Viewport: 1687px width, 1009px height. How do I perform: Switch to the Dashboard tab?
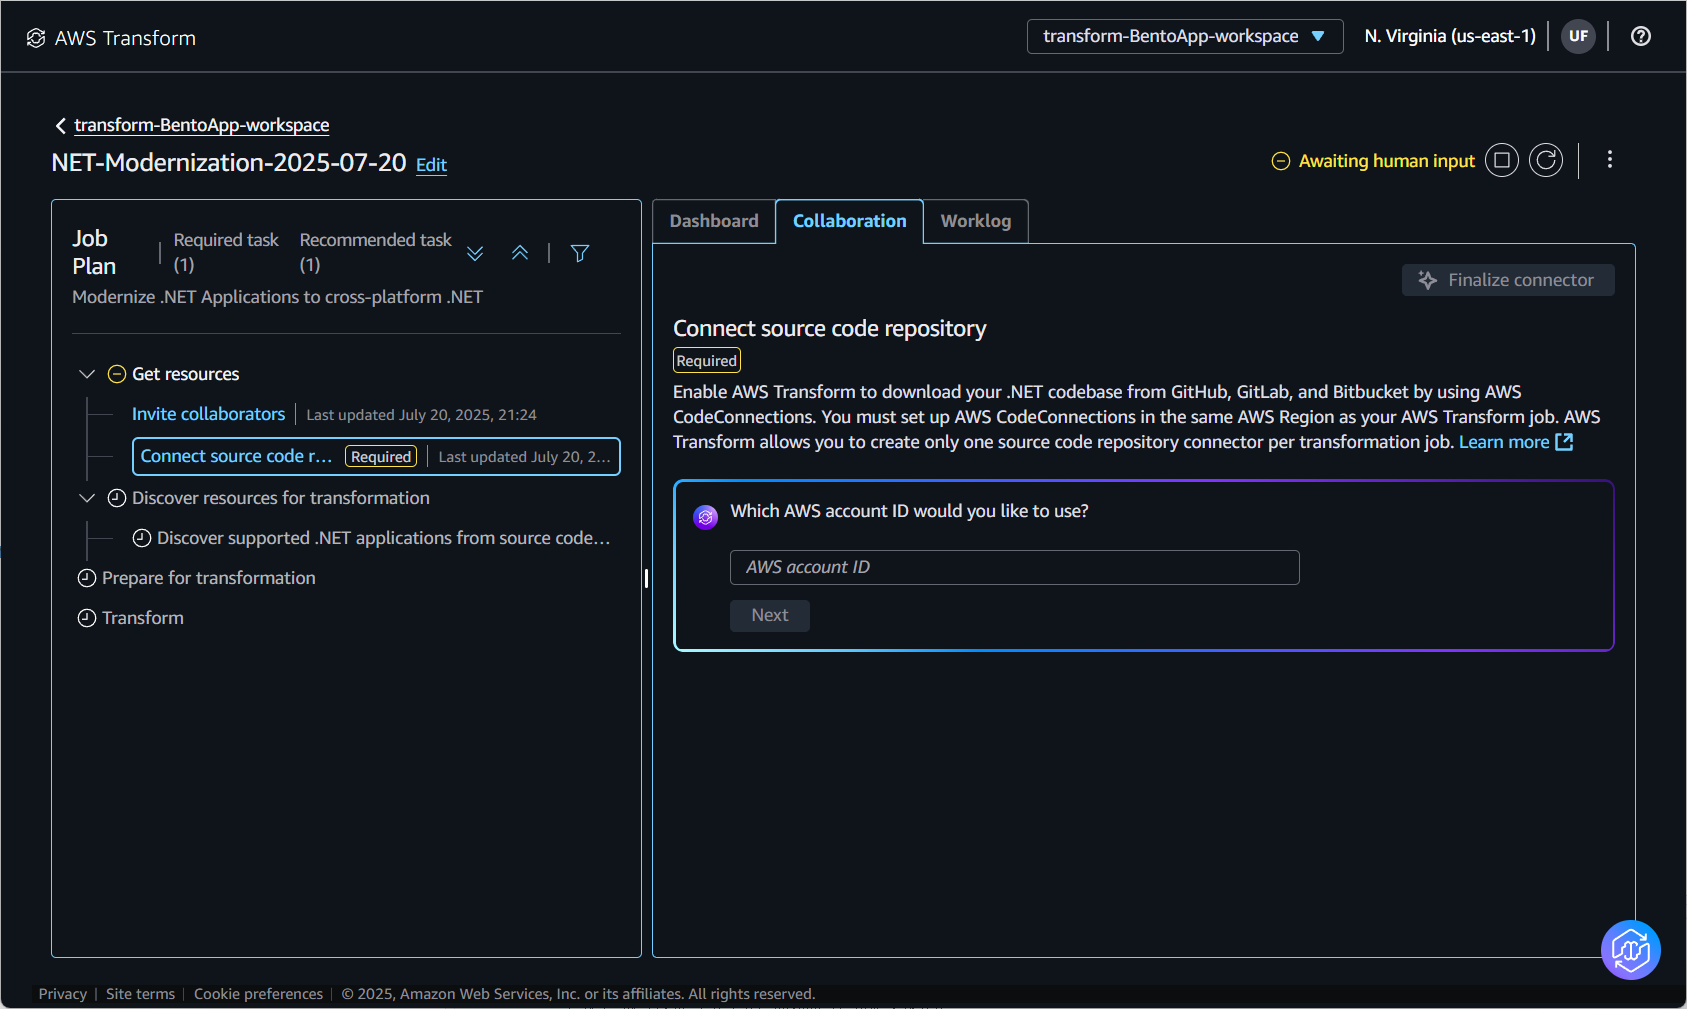point(714,221)
